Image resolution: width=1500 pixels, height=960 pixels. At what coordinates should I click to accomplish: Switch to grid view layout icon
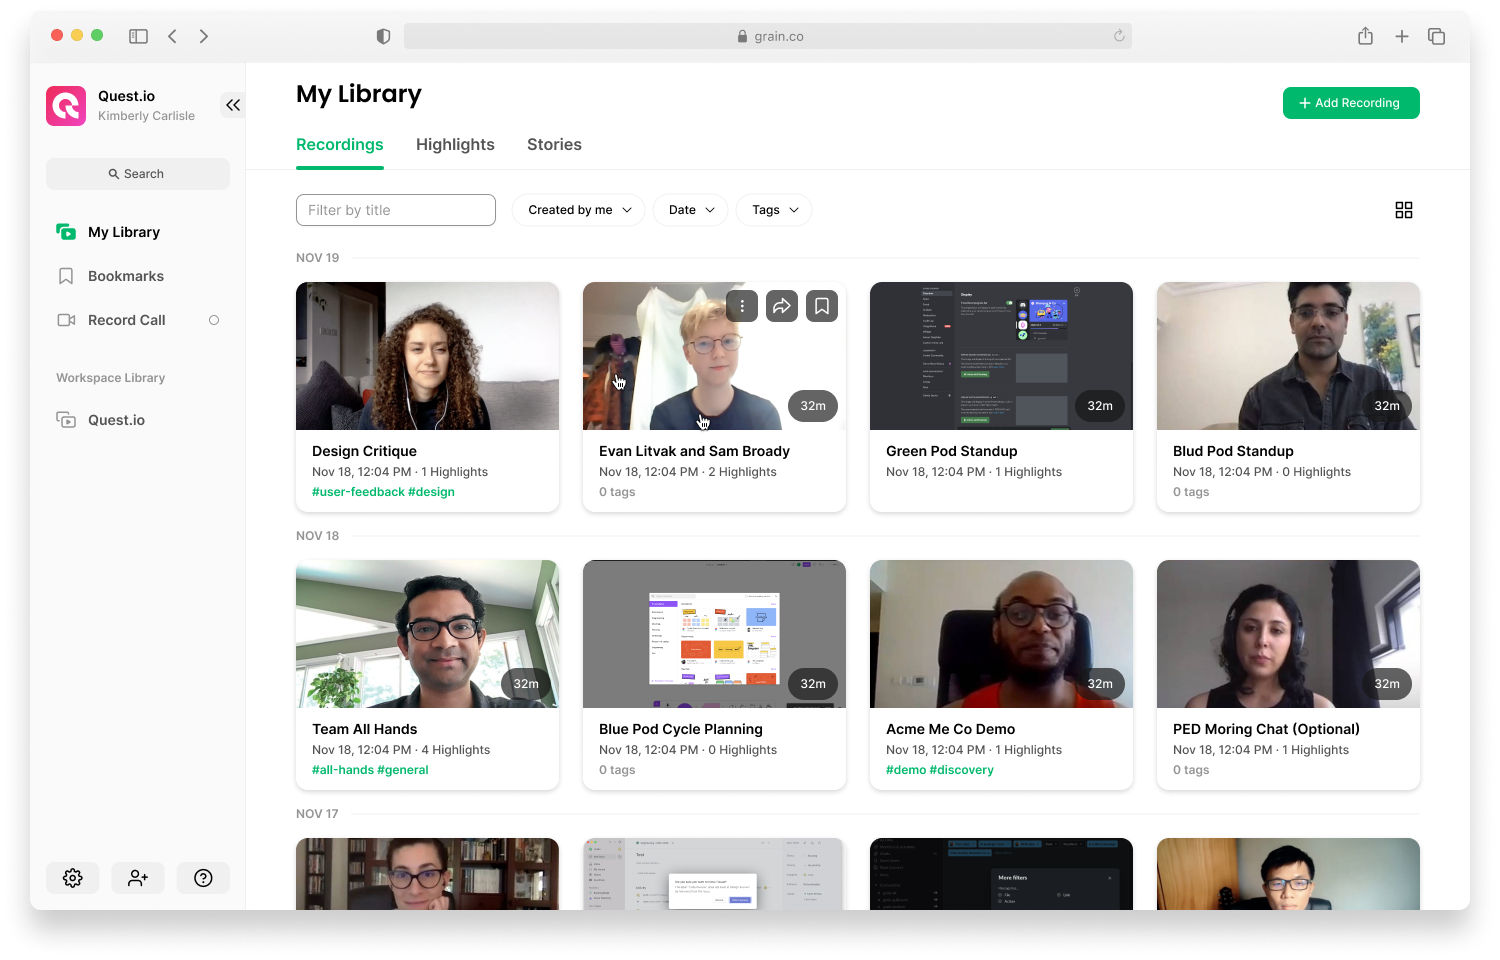(x=1404, y=210)
